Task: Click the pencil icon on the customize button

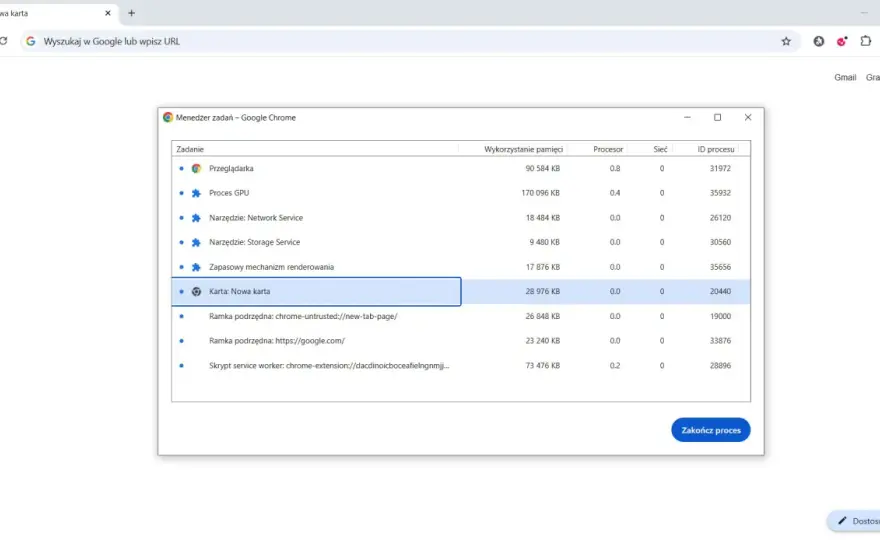Action: tap(842, 521)
